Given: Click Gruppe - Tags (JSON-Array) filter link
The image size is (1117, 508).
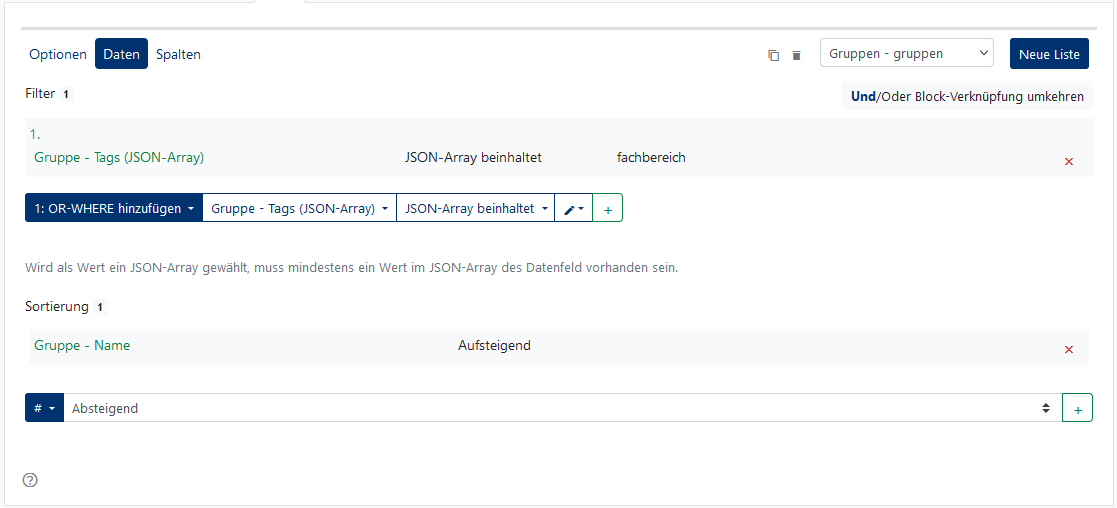Looking at the screenshot, I should pyautogui.click(x=119, y=157).
